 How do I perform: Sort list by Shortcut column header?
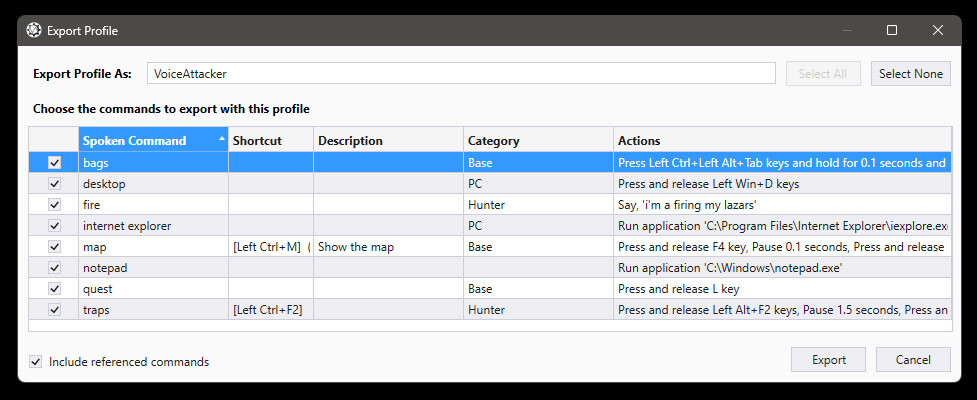point(270,141)
